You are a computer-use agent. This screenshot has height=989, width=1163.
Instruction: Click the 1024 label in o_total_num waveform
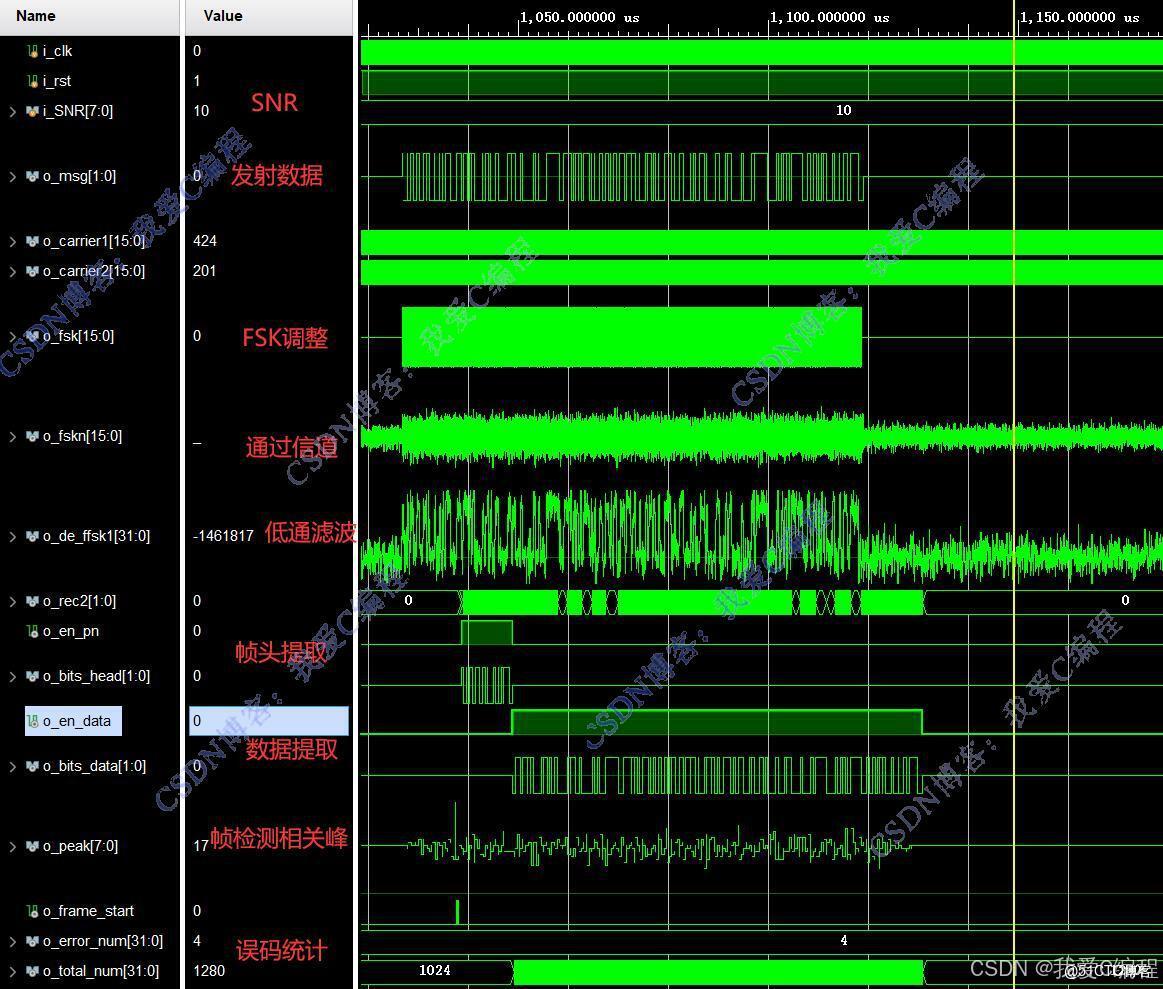(x=435, y=970)
